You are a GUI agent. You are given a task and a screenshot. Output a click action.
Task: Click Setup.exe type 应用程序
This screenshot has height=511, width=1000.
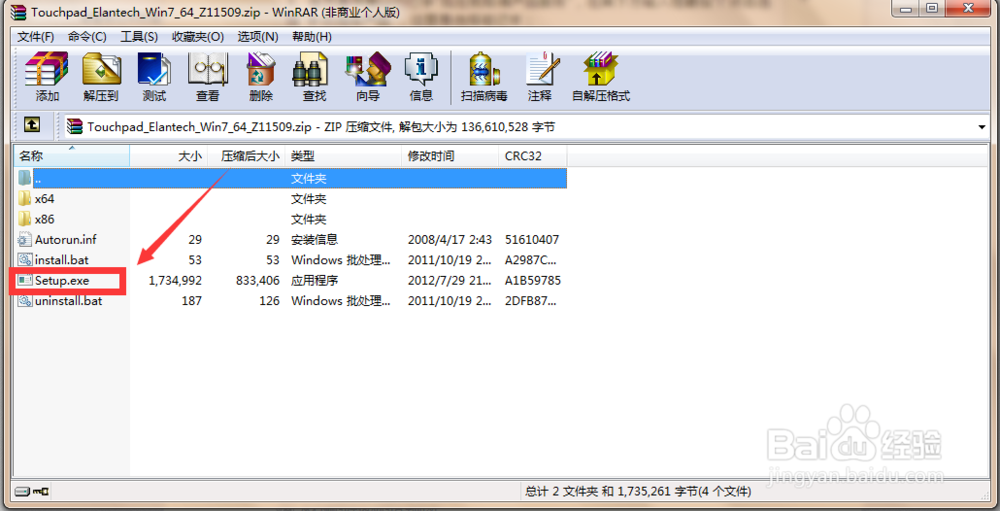[314, 281]
